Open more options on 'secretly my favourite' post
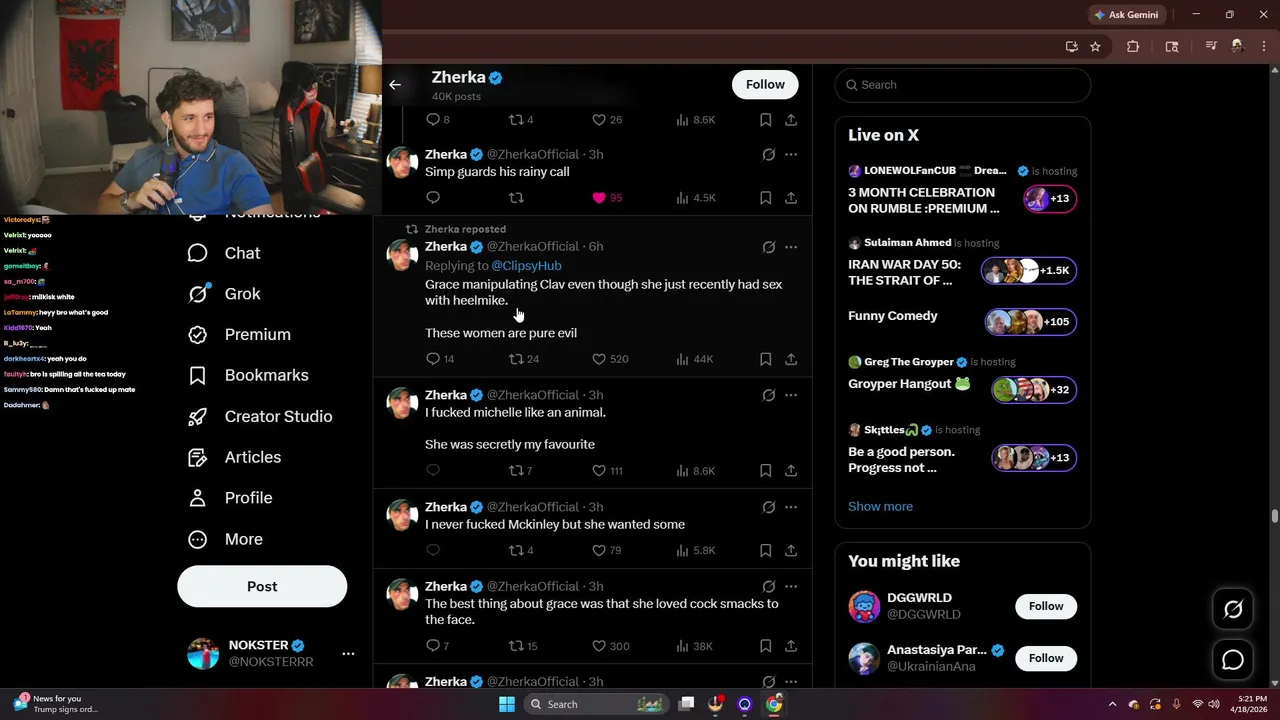Viewport: 1280px width, 720px height. point(791,395)
